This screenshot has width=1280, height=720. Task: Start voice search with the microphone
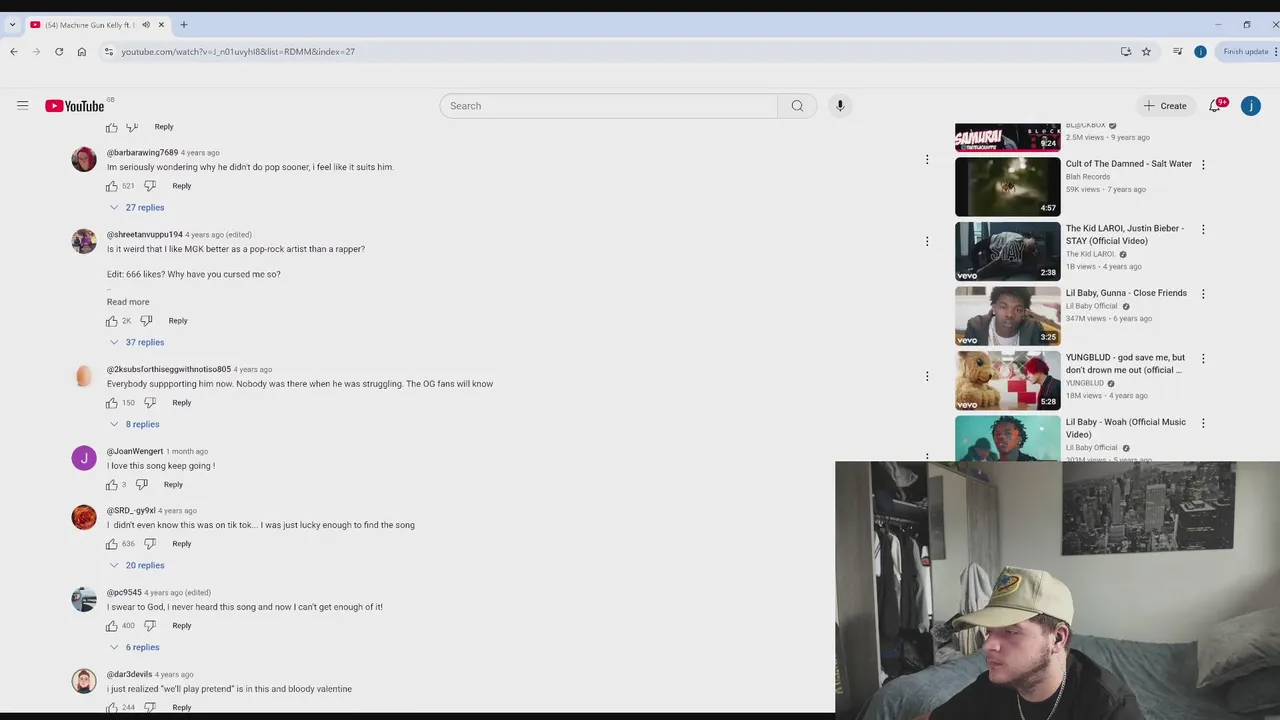[840, 106]
